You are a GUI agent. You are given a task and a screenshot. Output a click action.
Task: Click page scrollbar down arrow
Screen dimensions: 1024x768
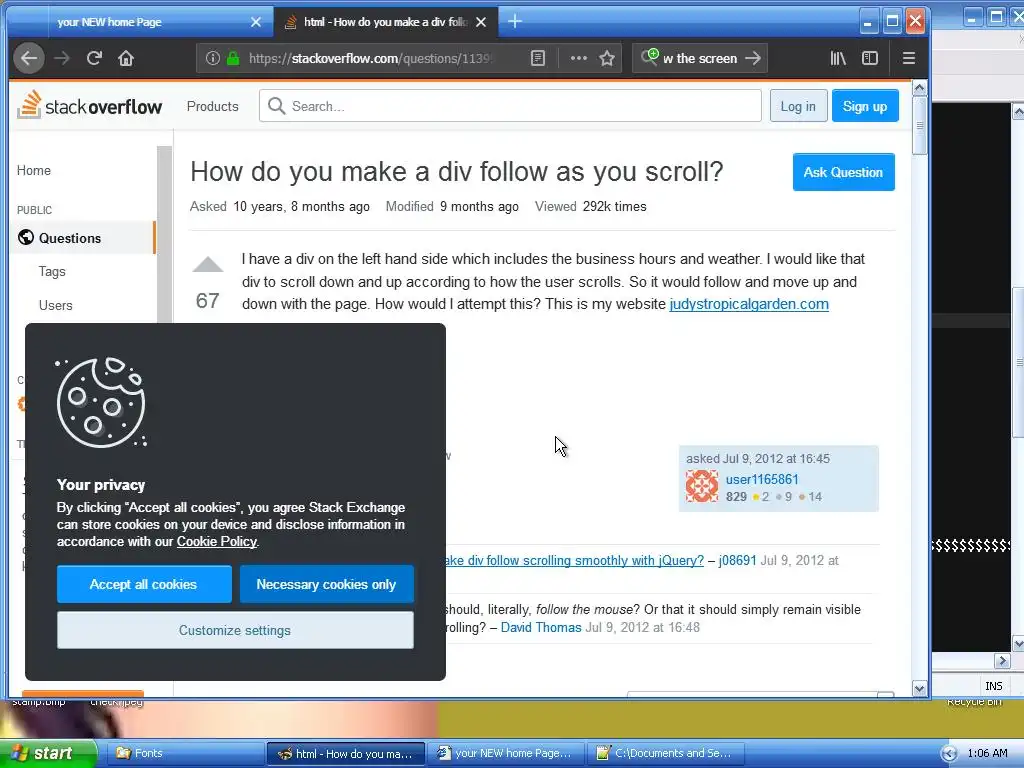tap(920, 688)
